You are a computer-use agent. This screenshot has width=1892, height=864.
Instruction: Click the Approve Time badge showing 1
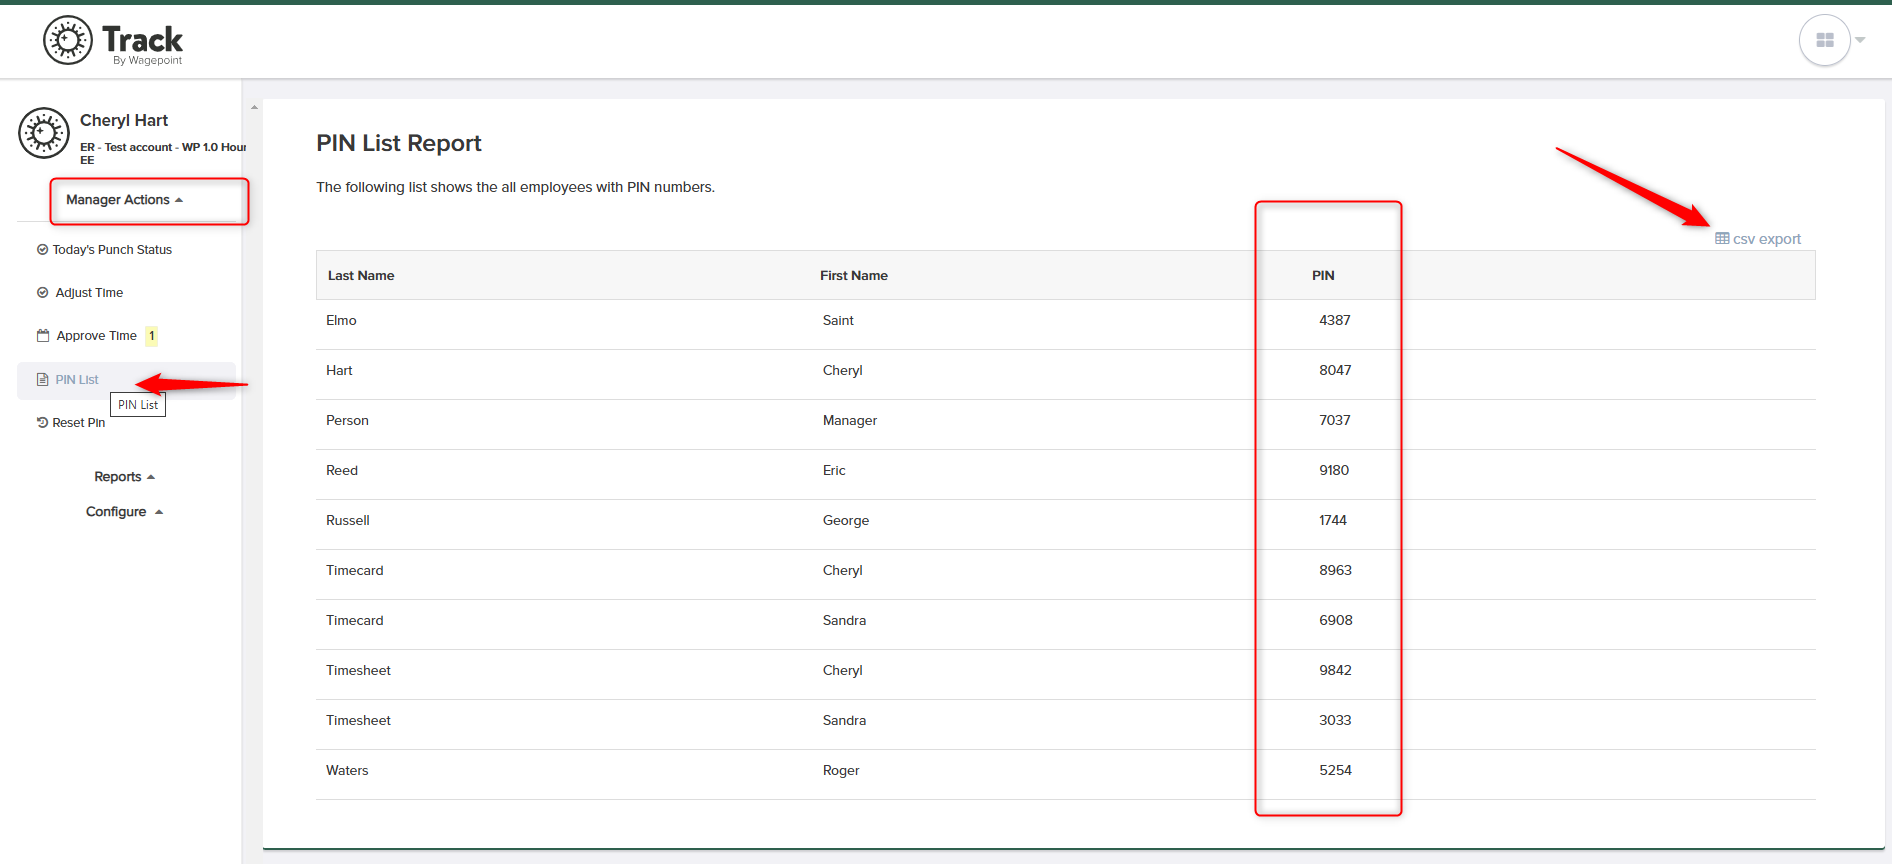151,336
